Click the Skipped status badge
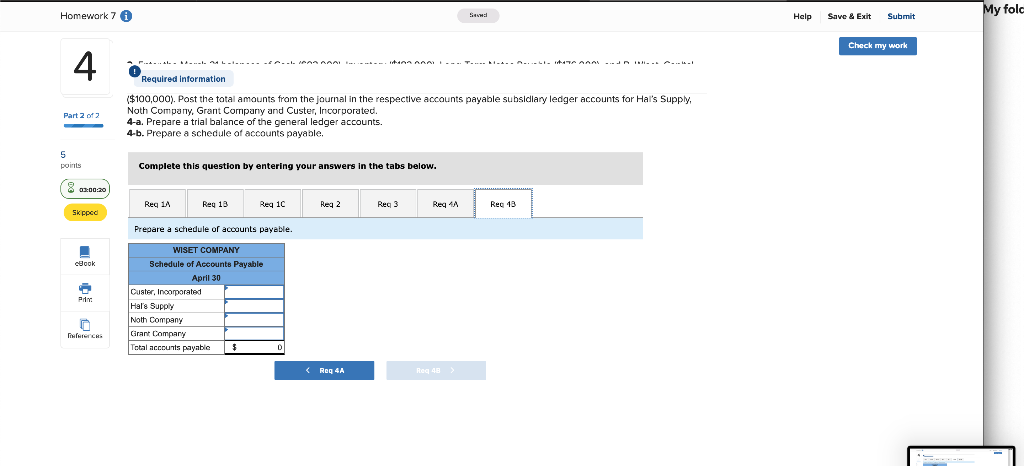This screenshot has height=466, width=1024. pos(85,213)
